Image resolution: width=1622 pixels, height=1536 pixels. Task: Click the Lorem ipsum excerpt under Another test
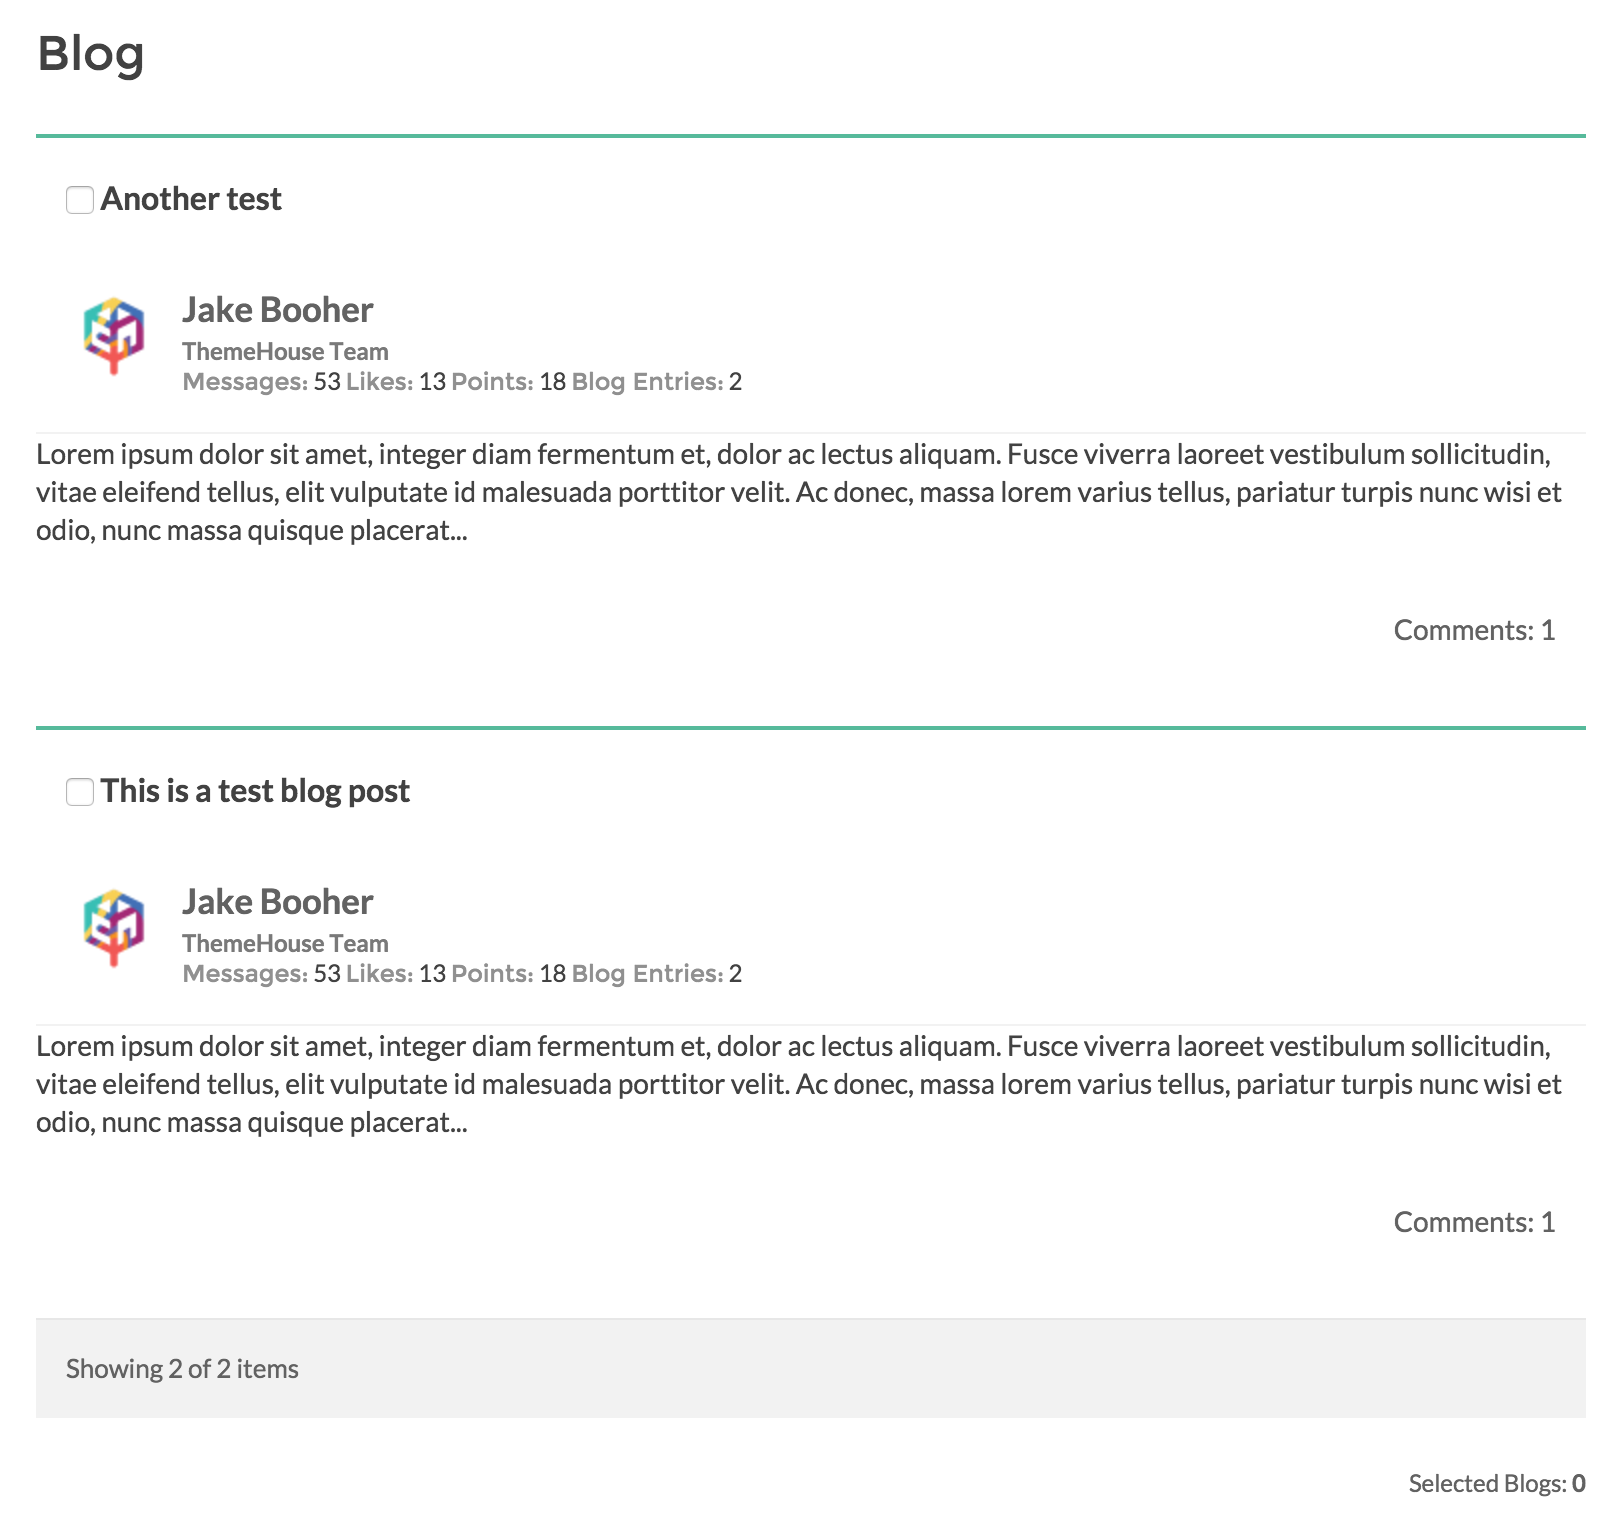[x=798, y=492]
